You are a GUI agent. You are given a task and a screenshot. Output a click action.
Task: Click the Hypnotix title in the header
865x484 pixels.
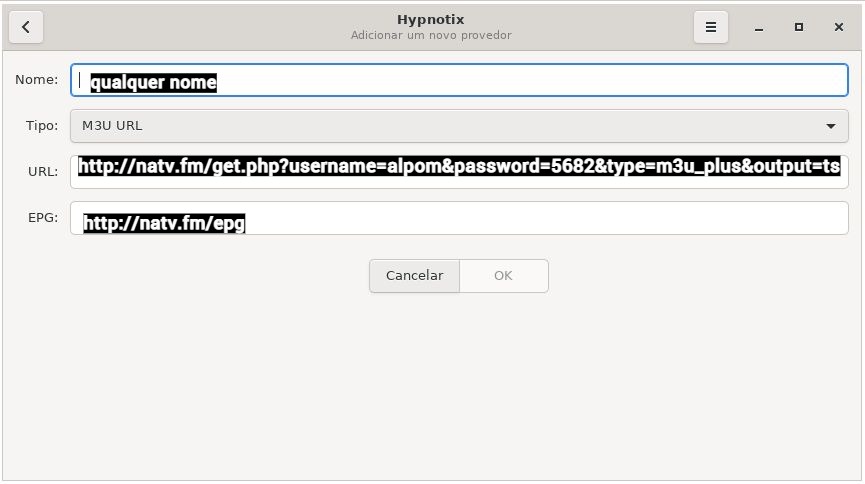431,19
